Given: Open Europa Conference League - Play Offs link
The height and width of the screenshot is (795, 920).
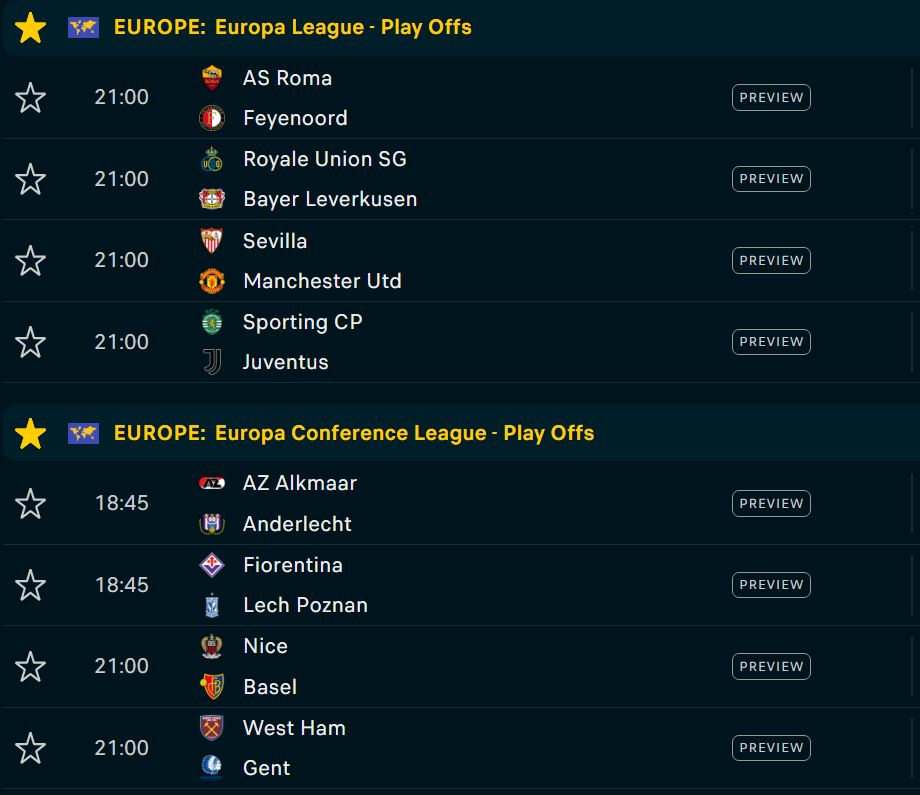Looking at the screenshot, I should pos(404,433).
